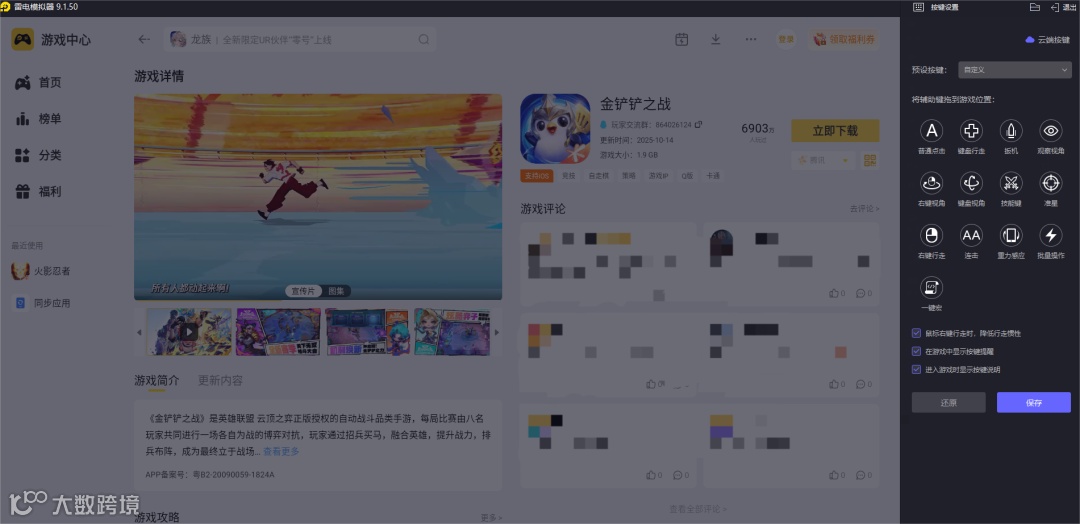The height and width of the screenshot is (524, 1080).
Task: Open the downloads arrow icon
Action: pos(716,39)
